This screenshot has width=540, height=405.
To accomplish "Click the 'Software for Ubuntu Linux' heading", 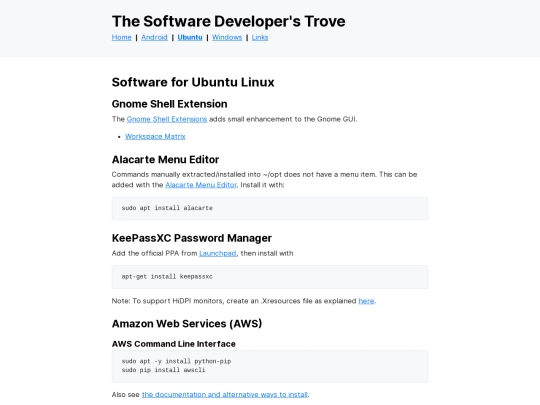I will pos(193,82).
